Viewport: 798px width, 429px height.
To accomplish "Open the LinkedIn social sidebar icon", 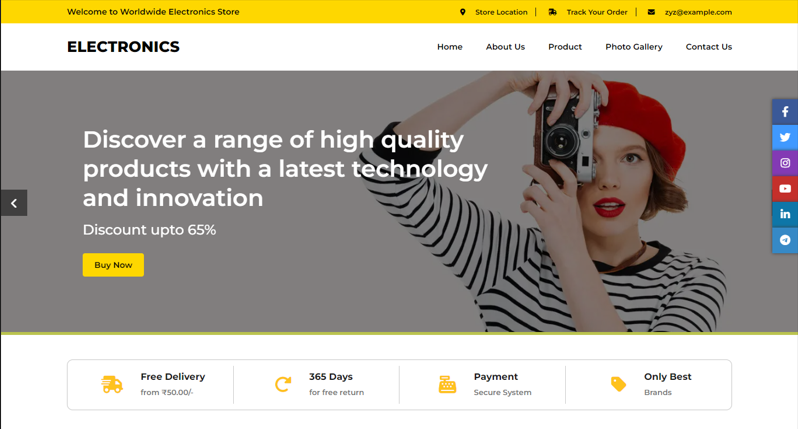I will [x=785, y=214].
